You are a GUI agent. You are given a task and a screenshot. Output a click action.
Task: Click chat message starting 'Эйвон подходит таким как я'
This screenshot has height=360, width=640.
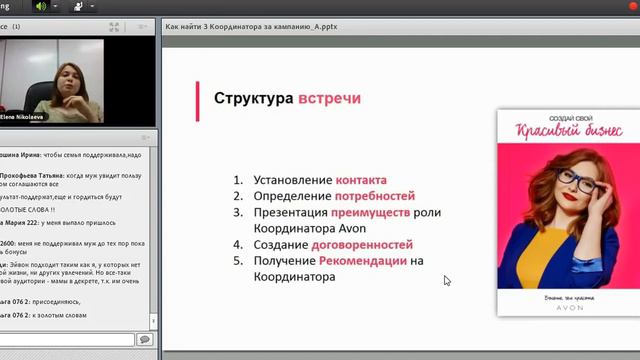[70, 273]
